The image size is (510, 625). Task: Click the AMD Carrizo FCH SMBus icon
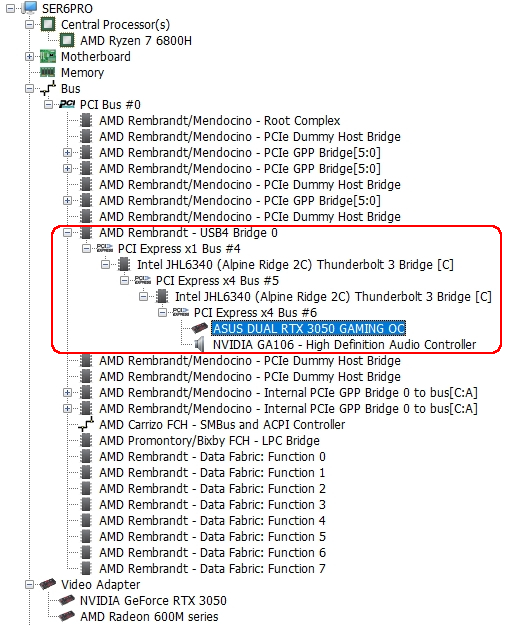point(86,424)
